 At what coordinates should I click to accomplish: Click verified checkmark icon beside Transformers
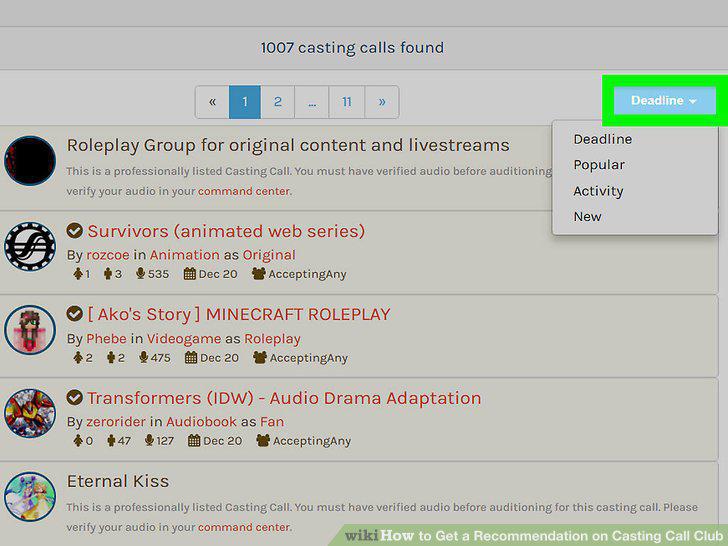coord(74,397)
